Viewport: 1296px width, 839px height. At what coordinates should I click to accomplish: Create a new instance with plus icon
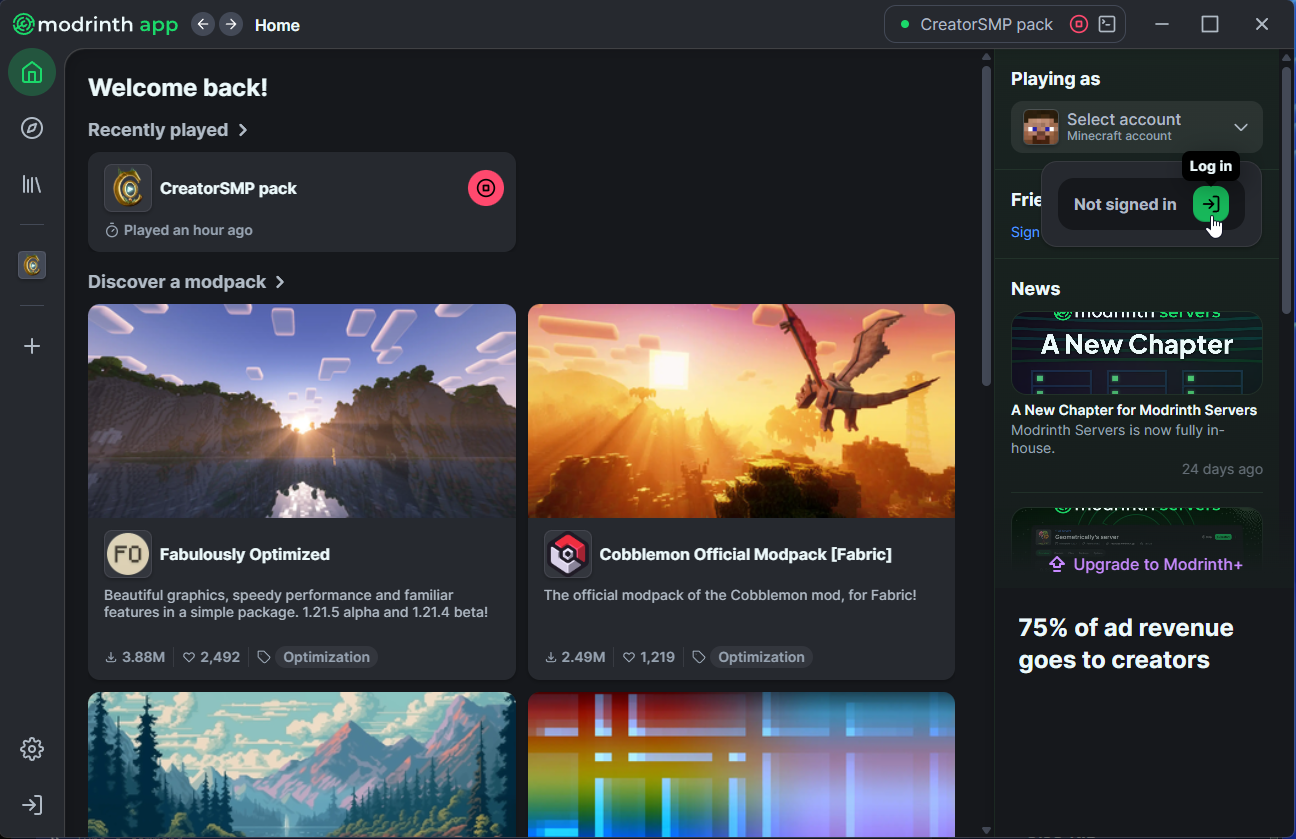[32, 346]
